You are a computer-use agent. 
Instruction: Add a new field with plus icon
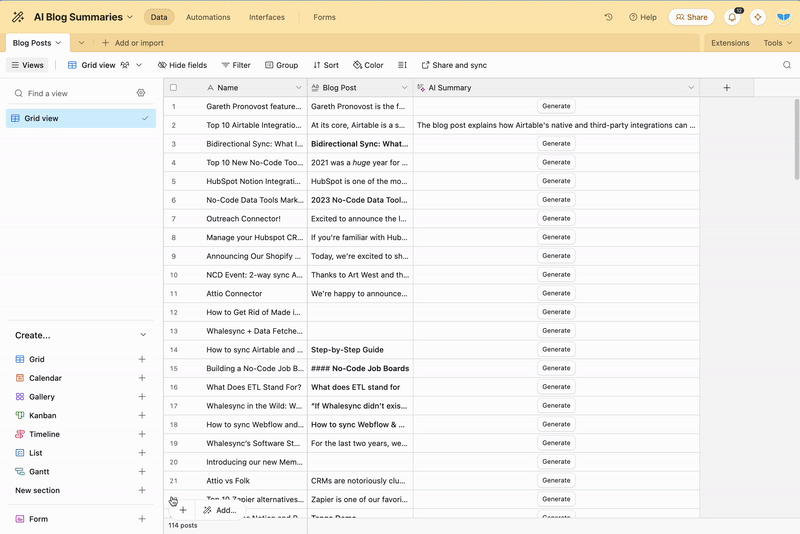(727, 88)
